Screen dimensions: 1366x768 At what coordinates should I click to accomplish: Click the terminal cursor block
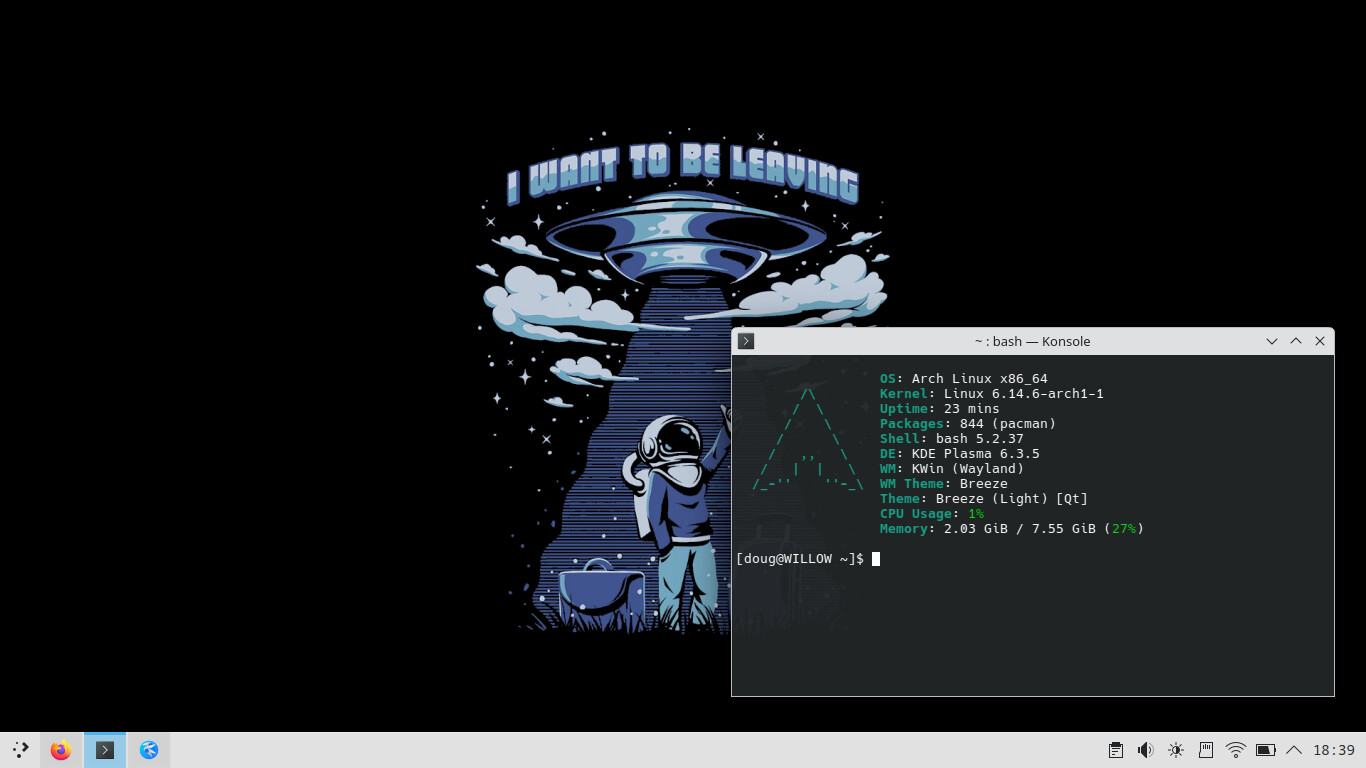pyautogui.click(x=876, y=559)
